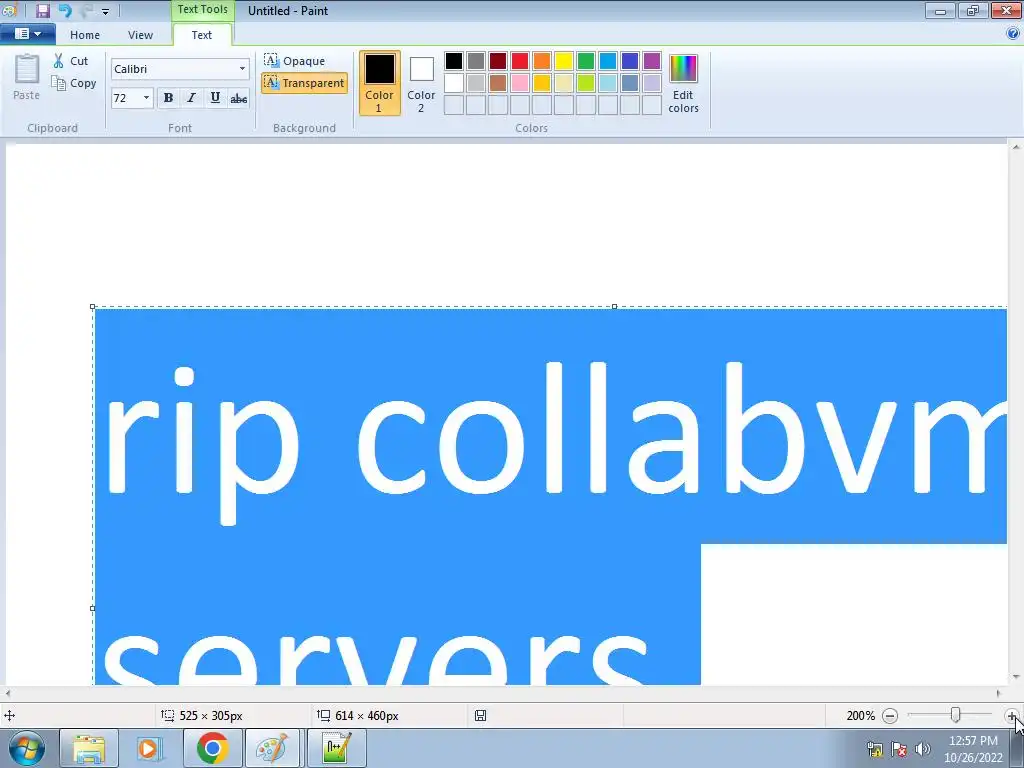Click the Save icon in quick access toolbar

pos(42,10)
